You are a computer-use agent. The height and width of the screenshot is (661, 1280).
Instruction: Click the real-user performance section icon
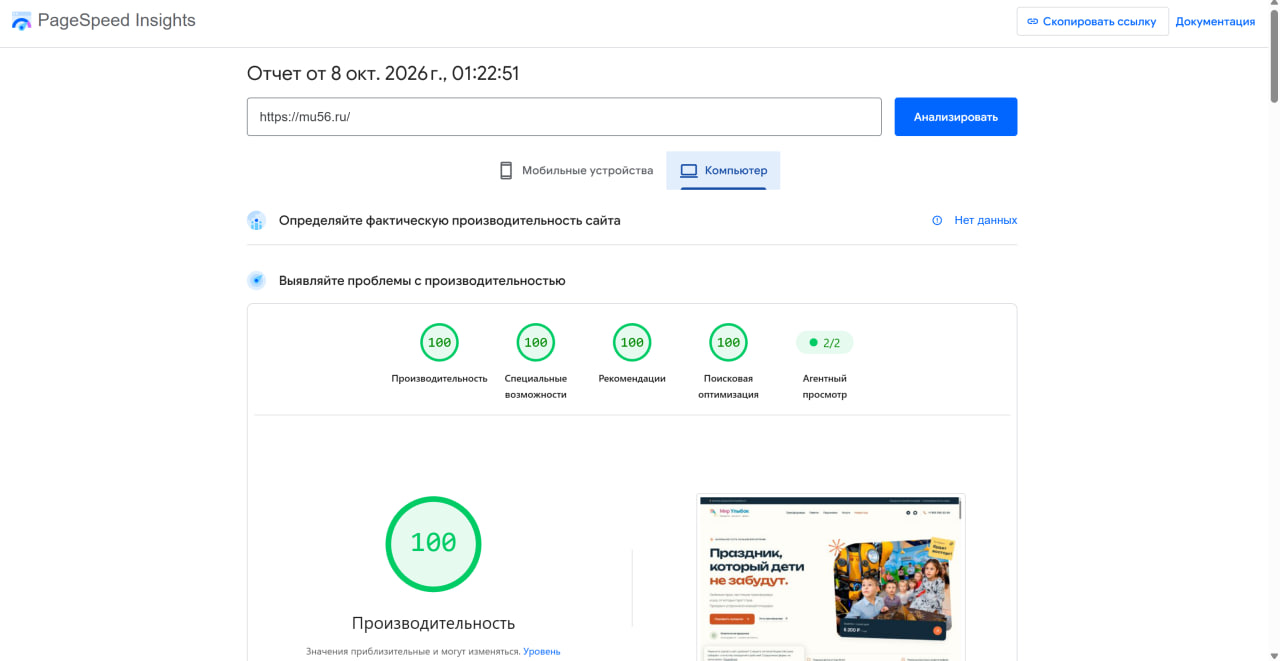click(257, 221)
